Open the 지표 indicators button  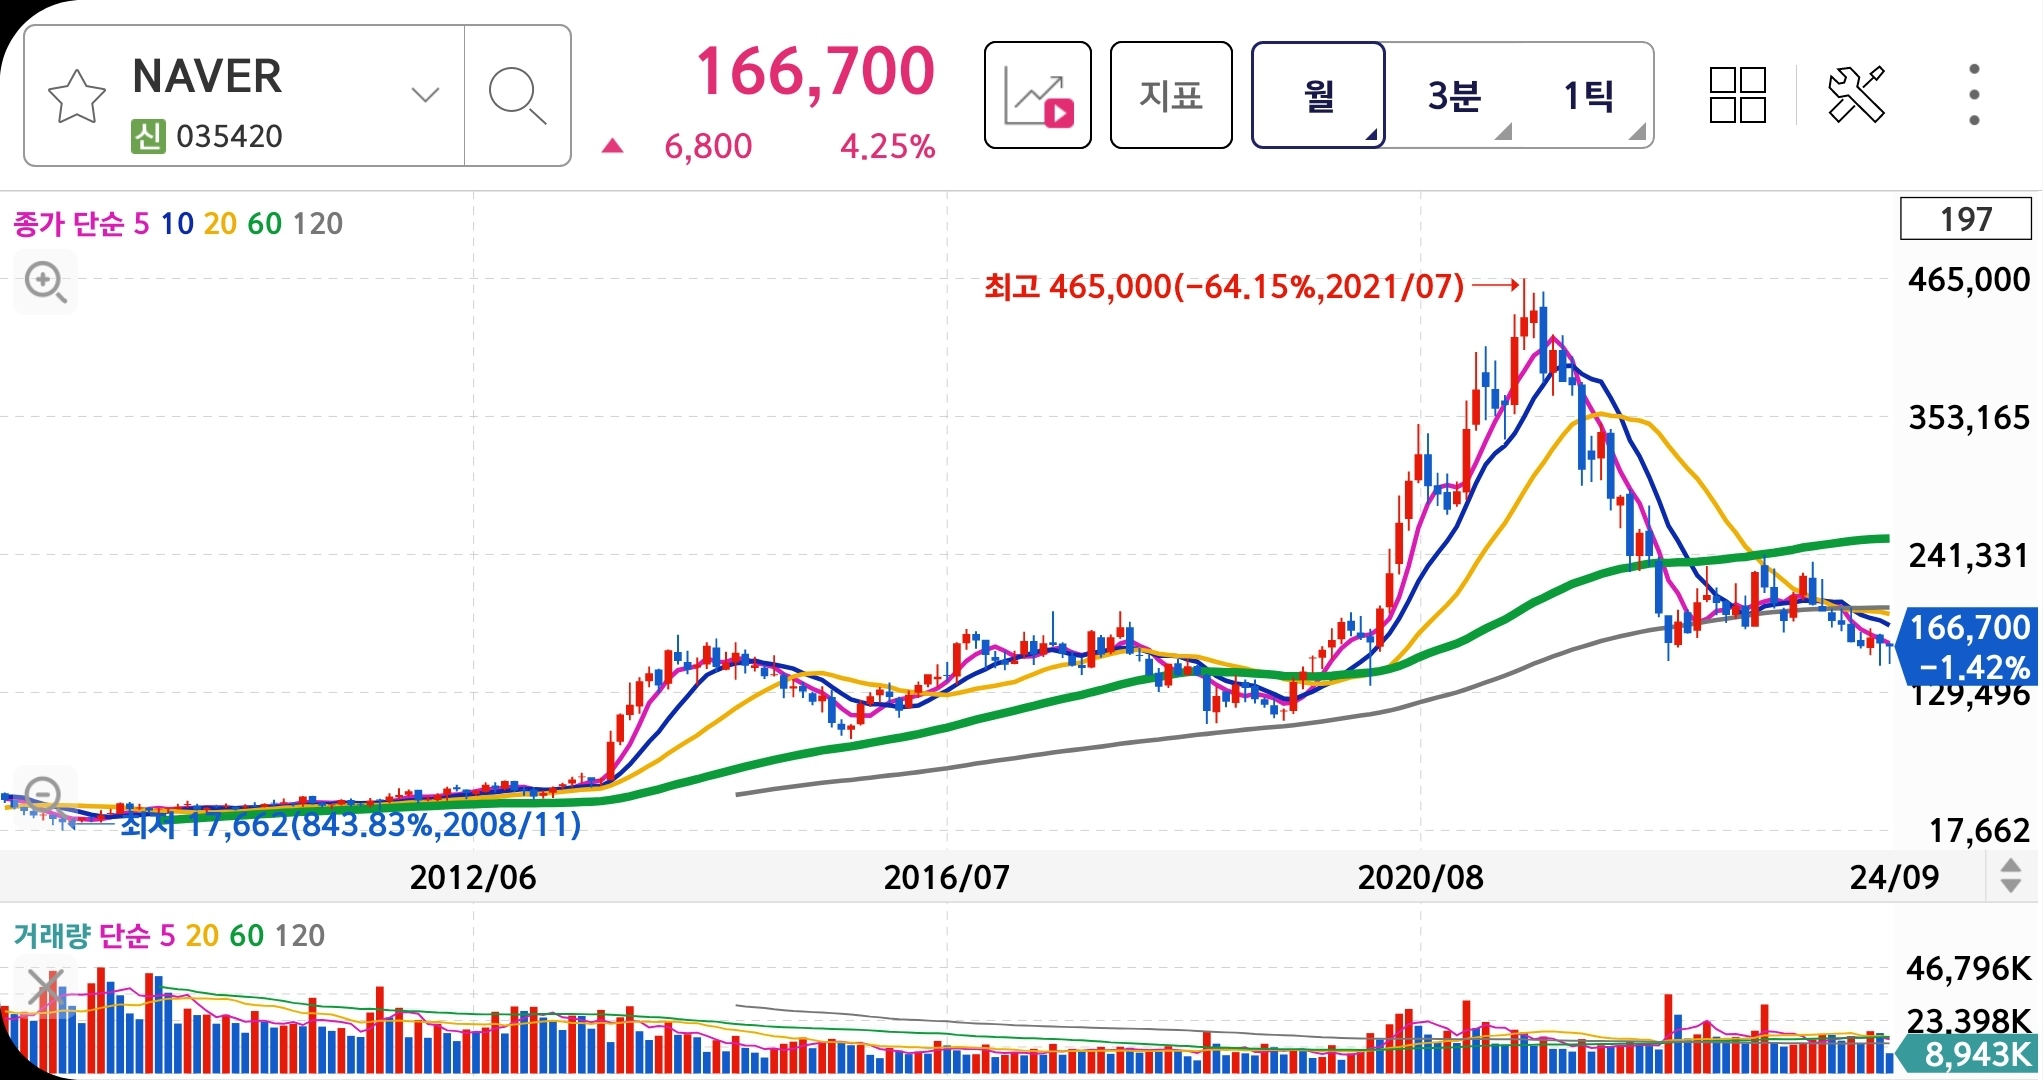(x=1171, y=95)
